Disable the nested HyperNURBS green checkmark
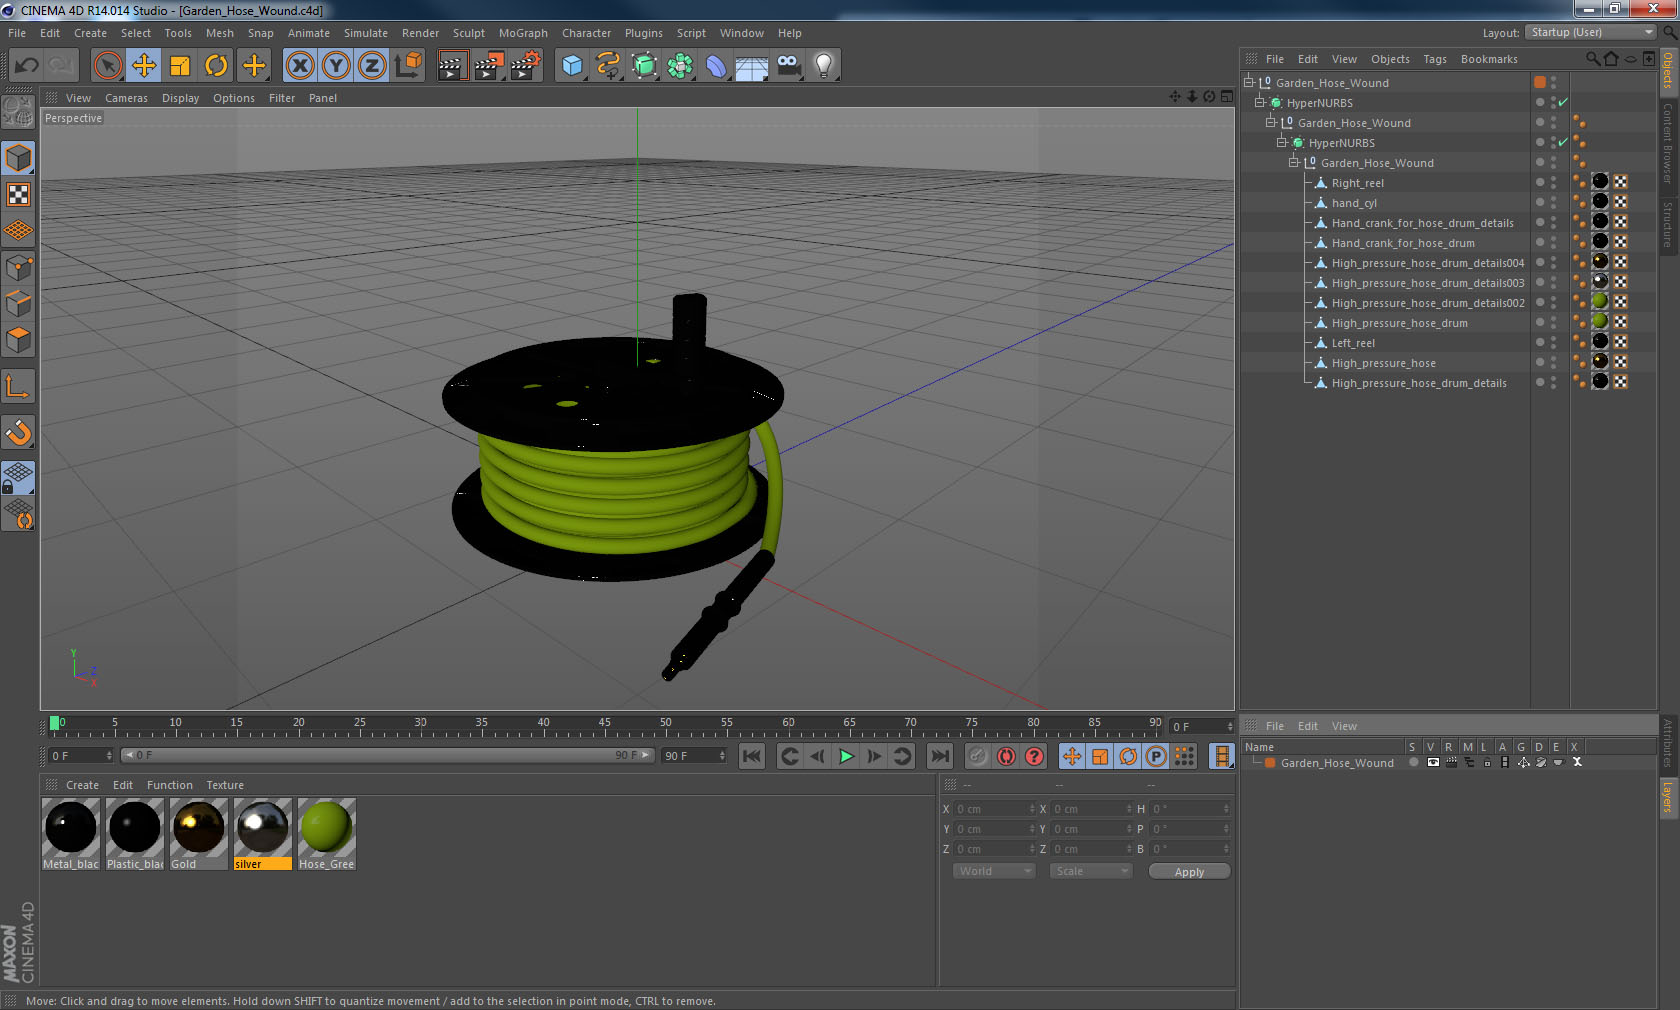This screenshot has height=1010, width=1680. 1563,143
